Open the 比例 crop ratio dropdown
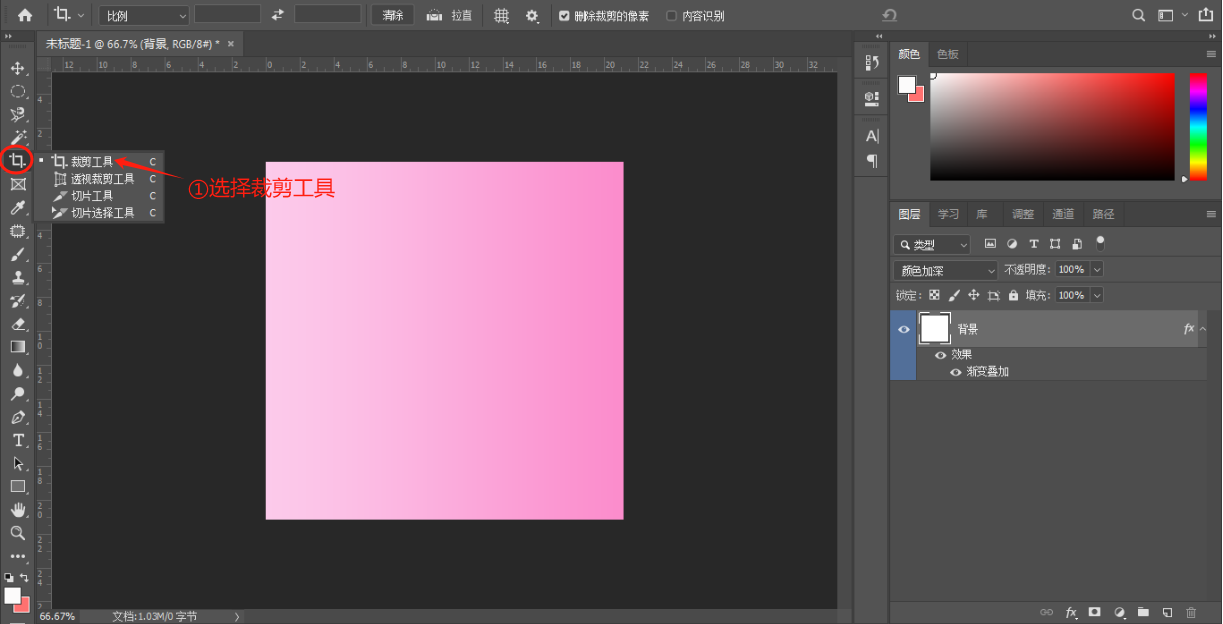 [144, 15]
